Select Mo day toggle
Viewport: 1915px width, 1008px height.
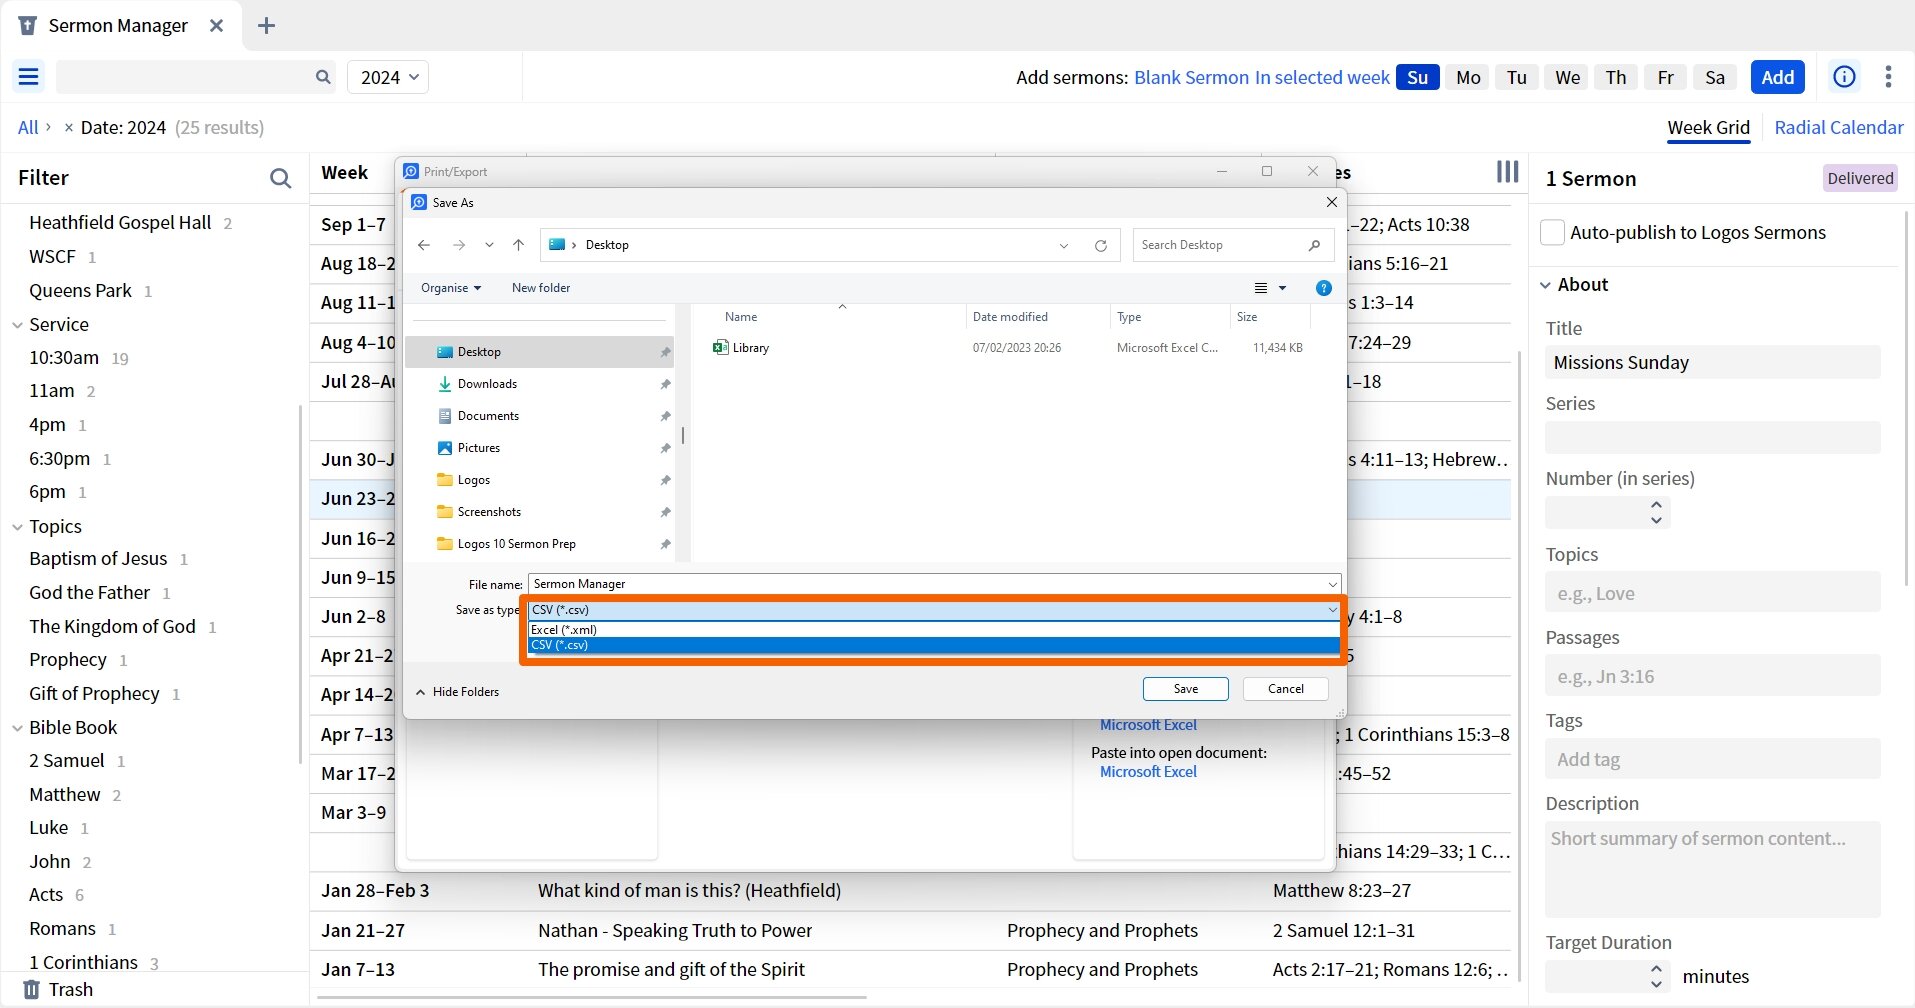(1468, 77)
